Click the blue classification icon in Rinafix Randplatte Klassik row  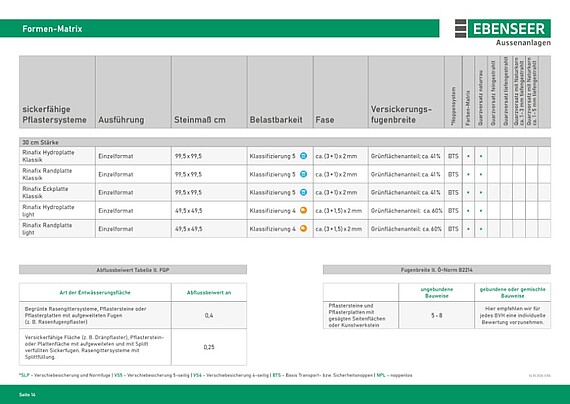tap(304, 174)
